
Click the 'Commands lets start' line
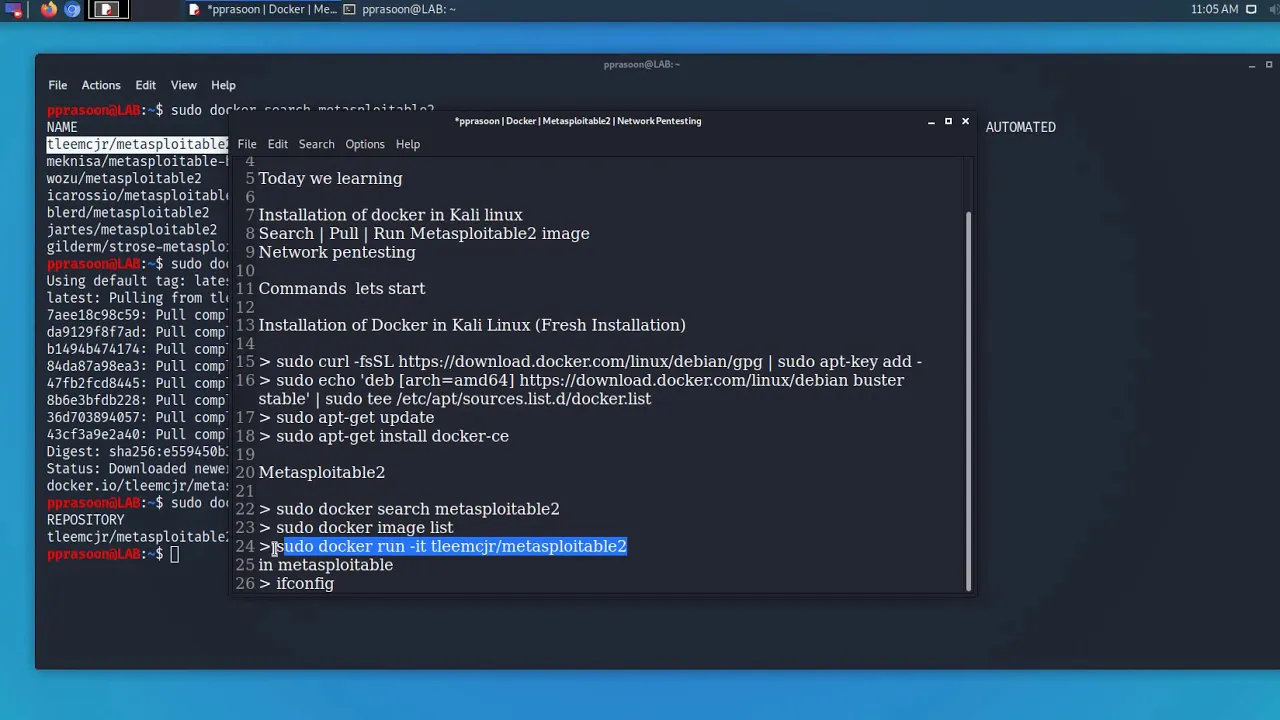342,289
